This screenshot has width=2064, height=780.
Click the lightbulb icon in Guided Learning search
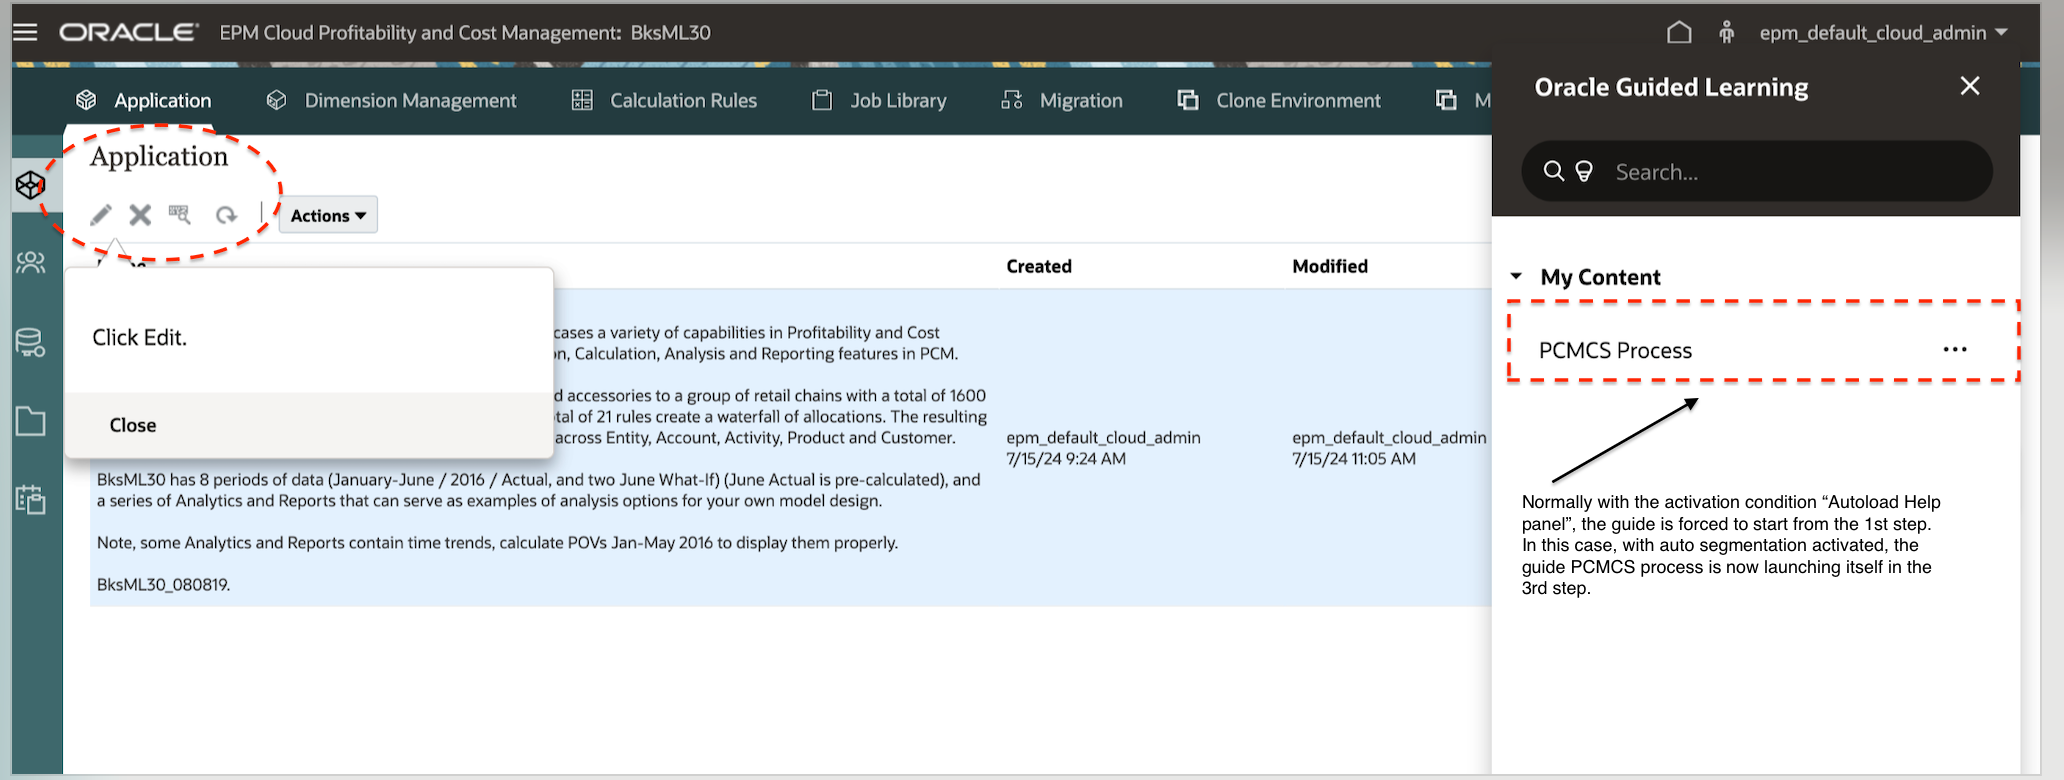tap(1584, 171)
